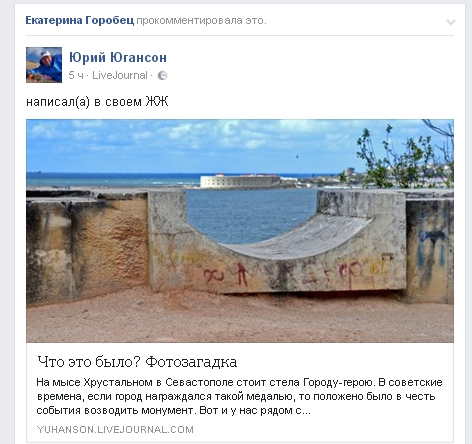Click the word Фотозагадка in headline

[x=191, y=362]
